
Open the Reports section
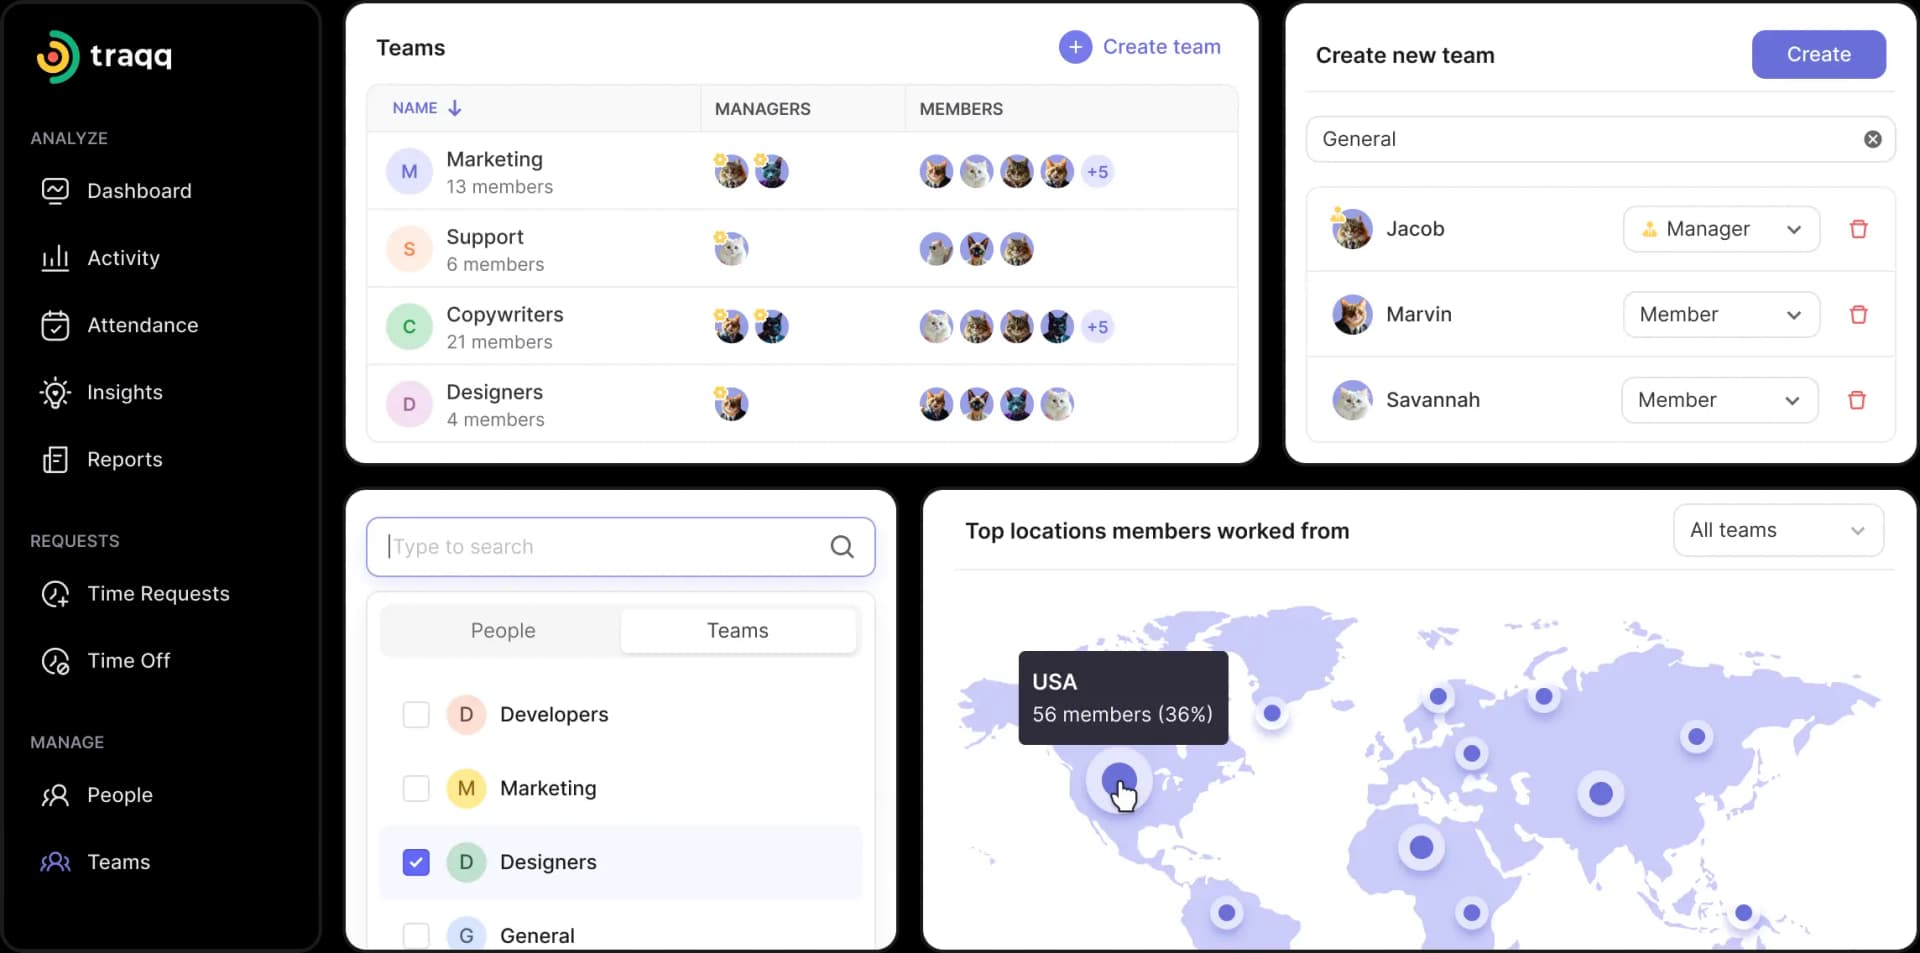(x=124, y=459)
